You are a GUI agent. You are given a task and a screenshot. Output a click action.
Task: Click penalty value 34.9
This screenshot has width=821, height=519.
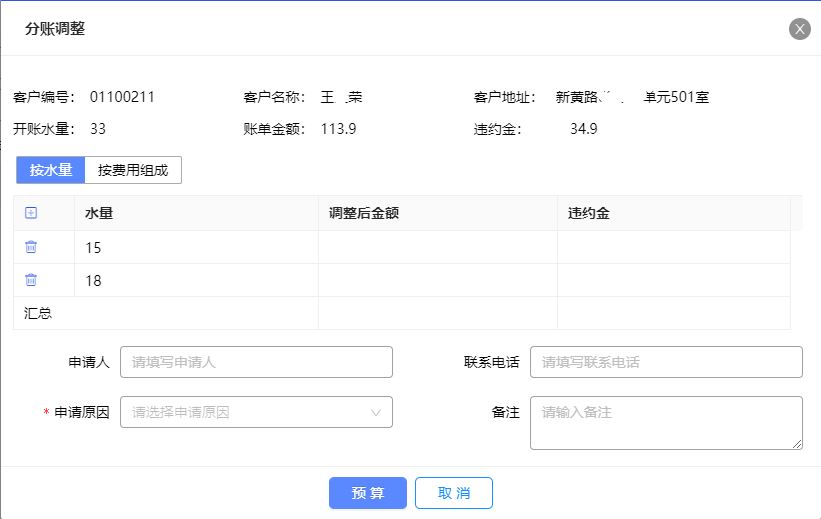point(583,129)
